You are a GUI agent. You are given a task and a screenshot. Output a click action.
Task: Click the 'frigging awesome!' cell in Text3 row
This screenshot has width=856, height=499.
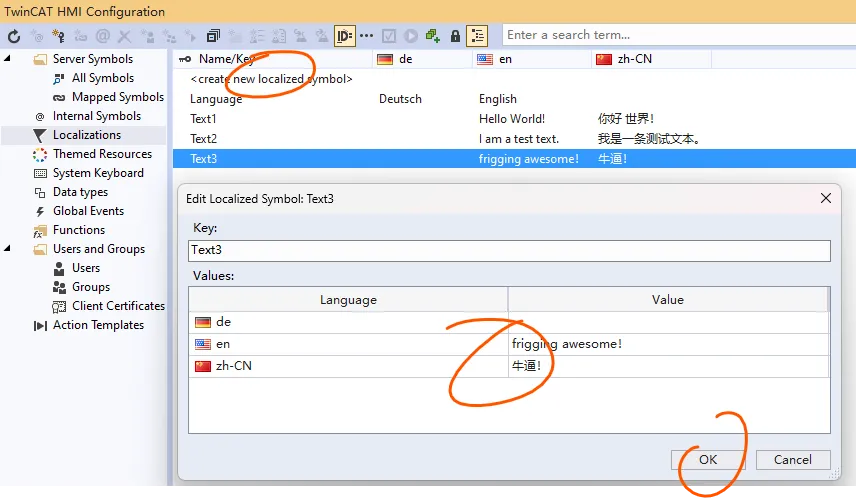point(528,159)
